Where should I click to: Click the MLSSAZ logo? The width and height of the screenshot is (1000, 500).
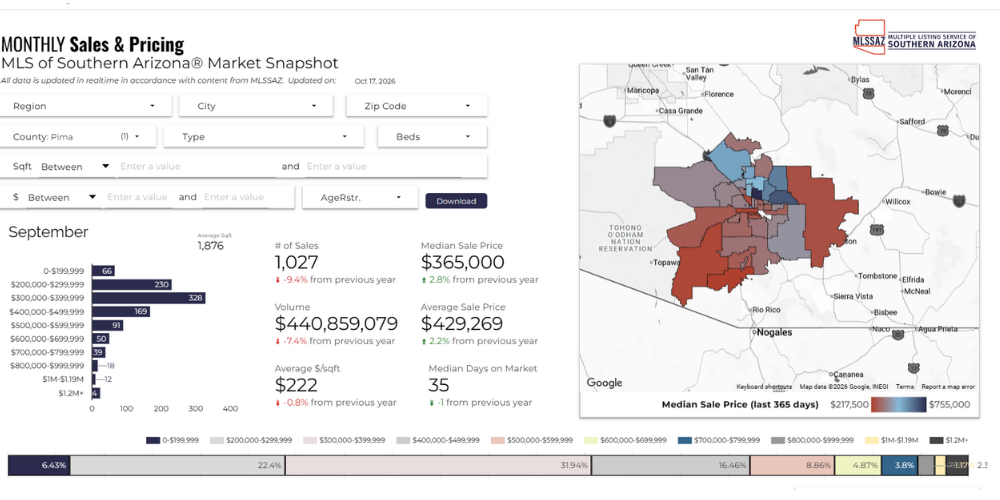coord(914,39)
